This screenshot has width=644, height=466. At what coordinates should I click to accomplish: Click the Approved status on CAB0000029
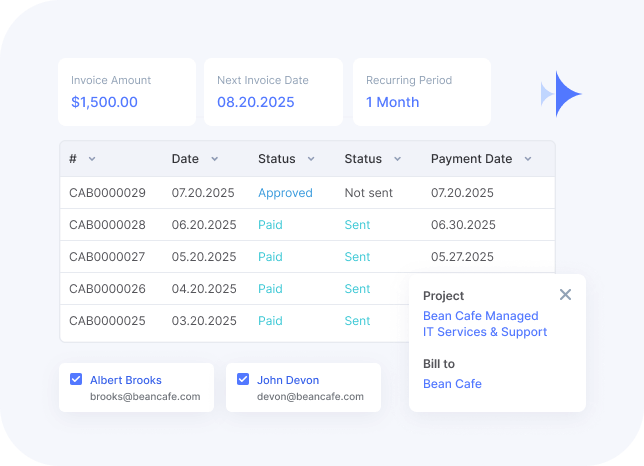click(285, 193)
